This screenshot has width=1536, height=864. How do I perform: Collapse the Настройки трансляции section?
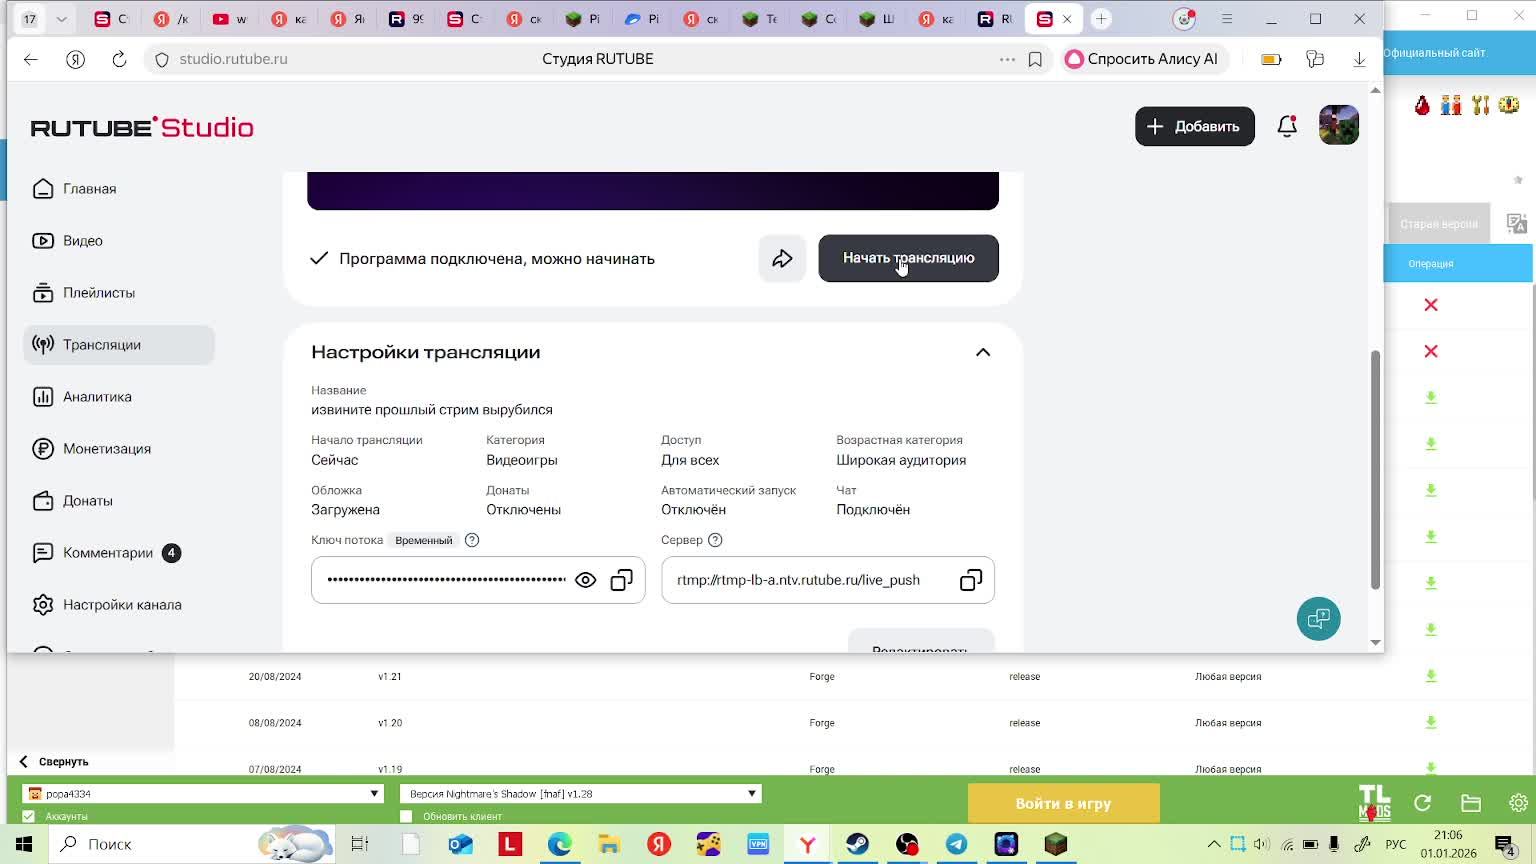(983, 352)
